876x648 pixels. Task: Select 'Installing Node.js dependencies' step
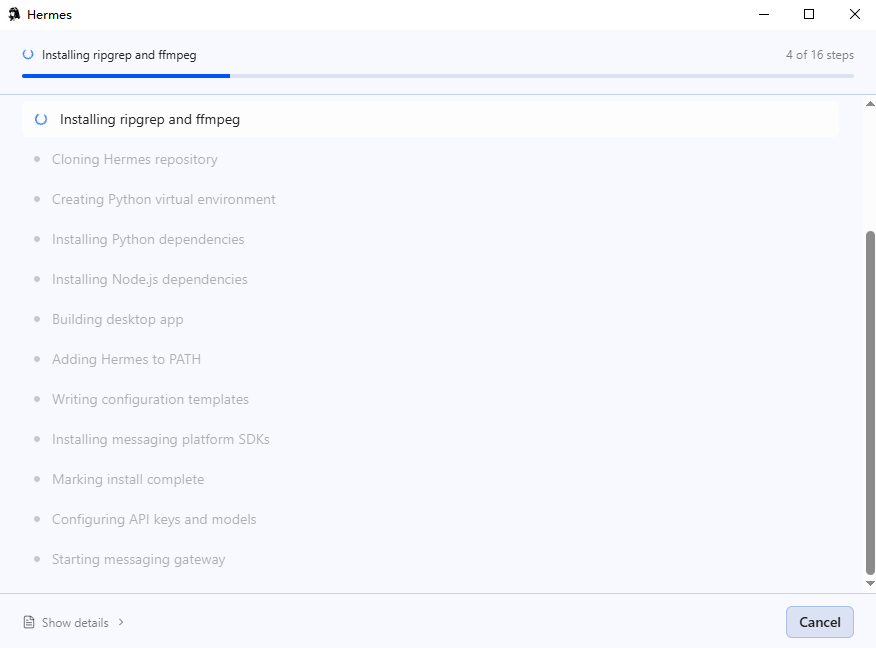150,279
